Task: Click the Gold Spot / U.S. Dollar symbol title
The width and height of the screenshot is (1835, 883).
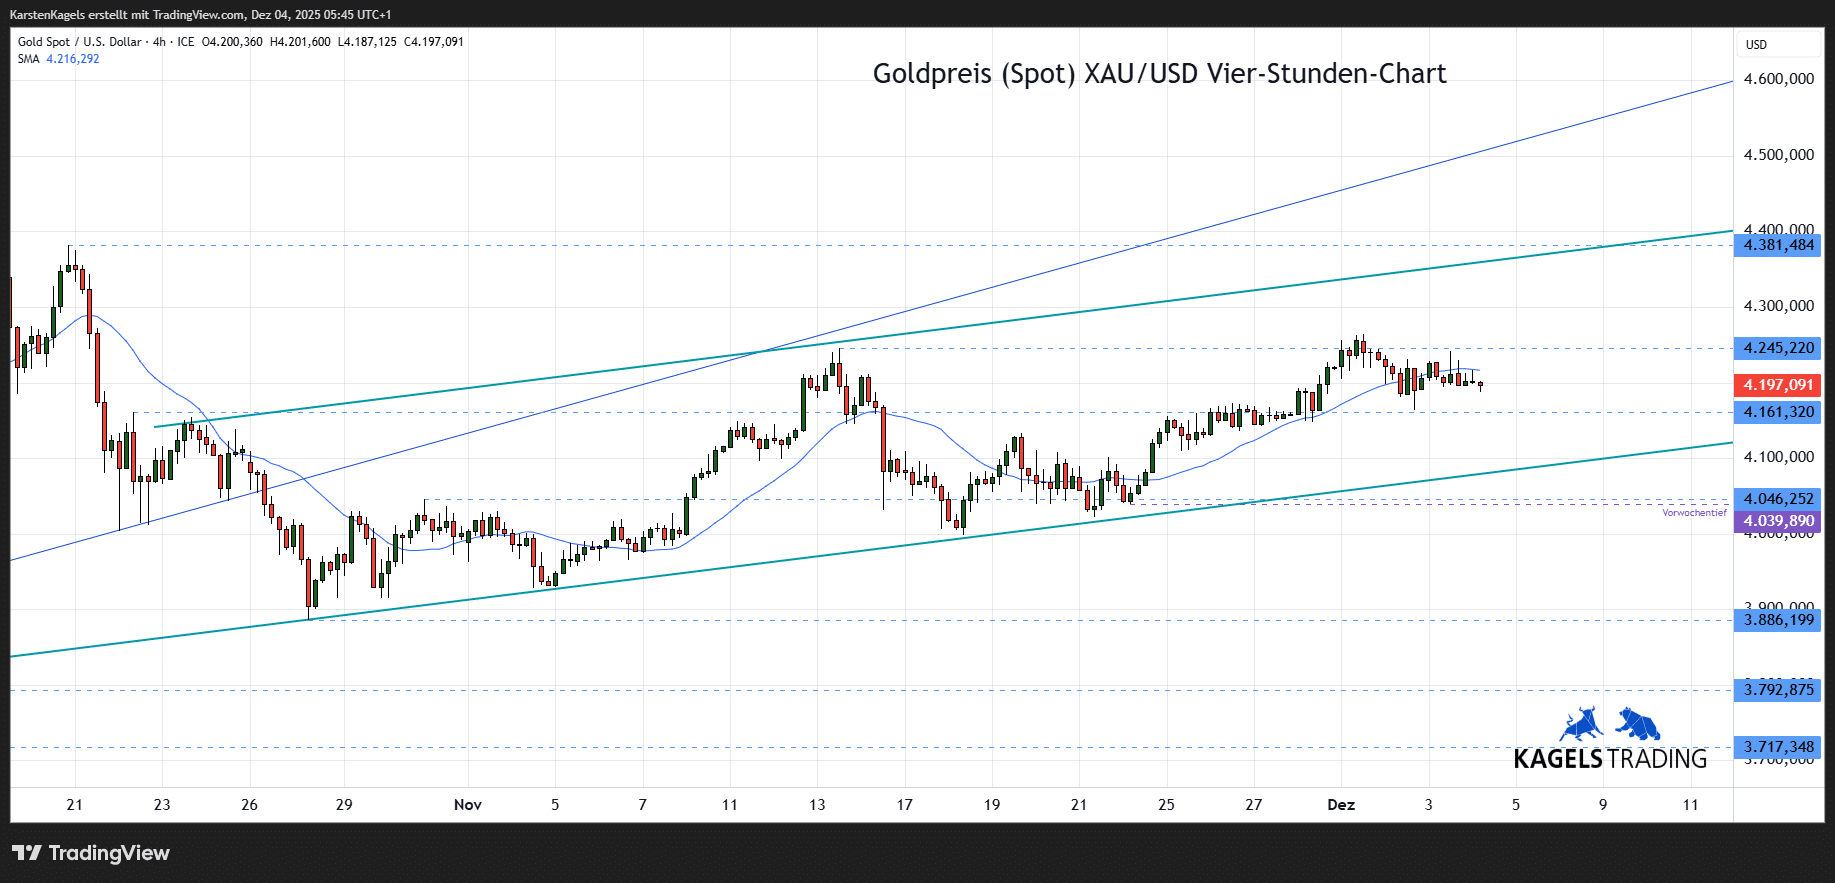Action: pos(80,42)
